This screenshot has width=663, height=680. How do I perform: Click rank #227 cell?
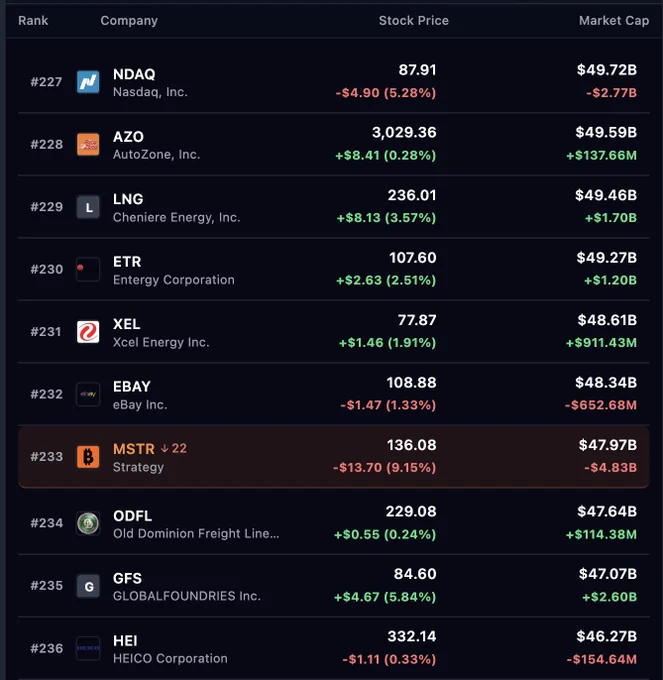click(x=46, y=82)
